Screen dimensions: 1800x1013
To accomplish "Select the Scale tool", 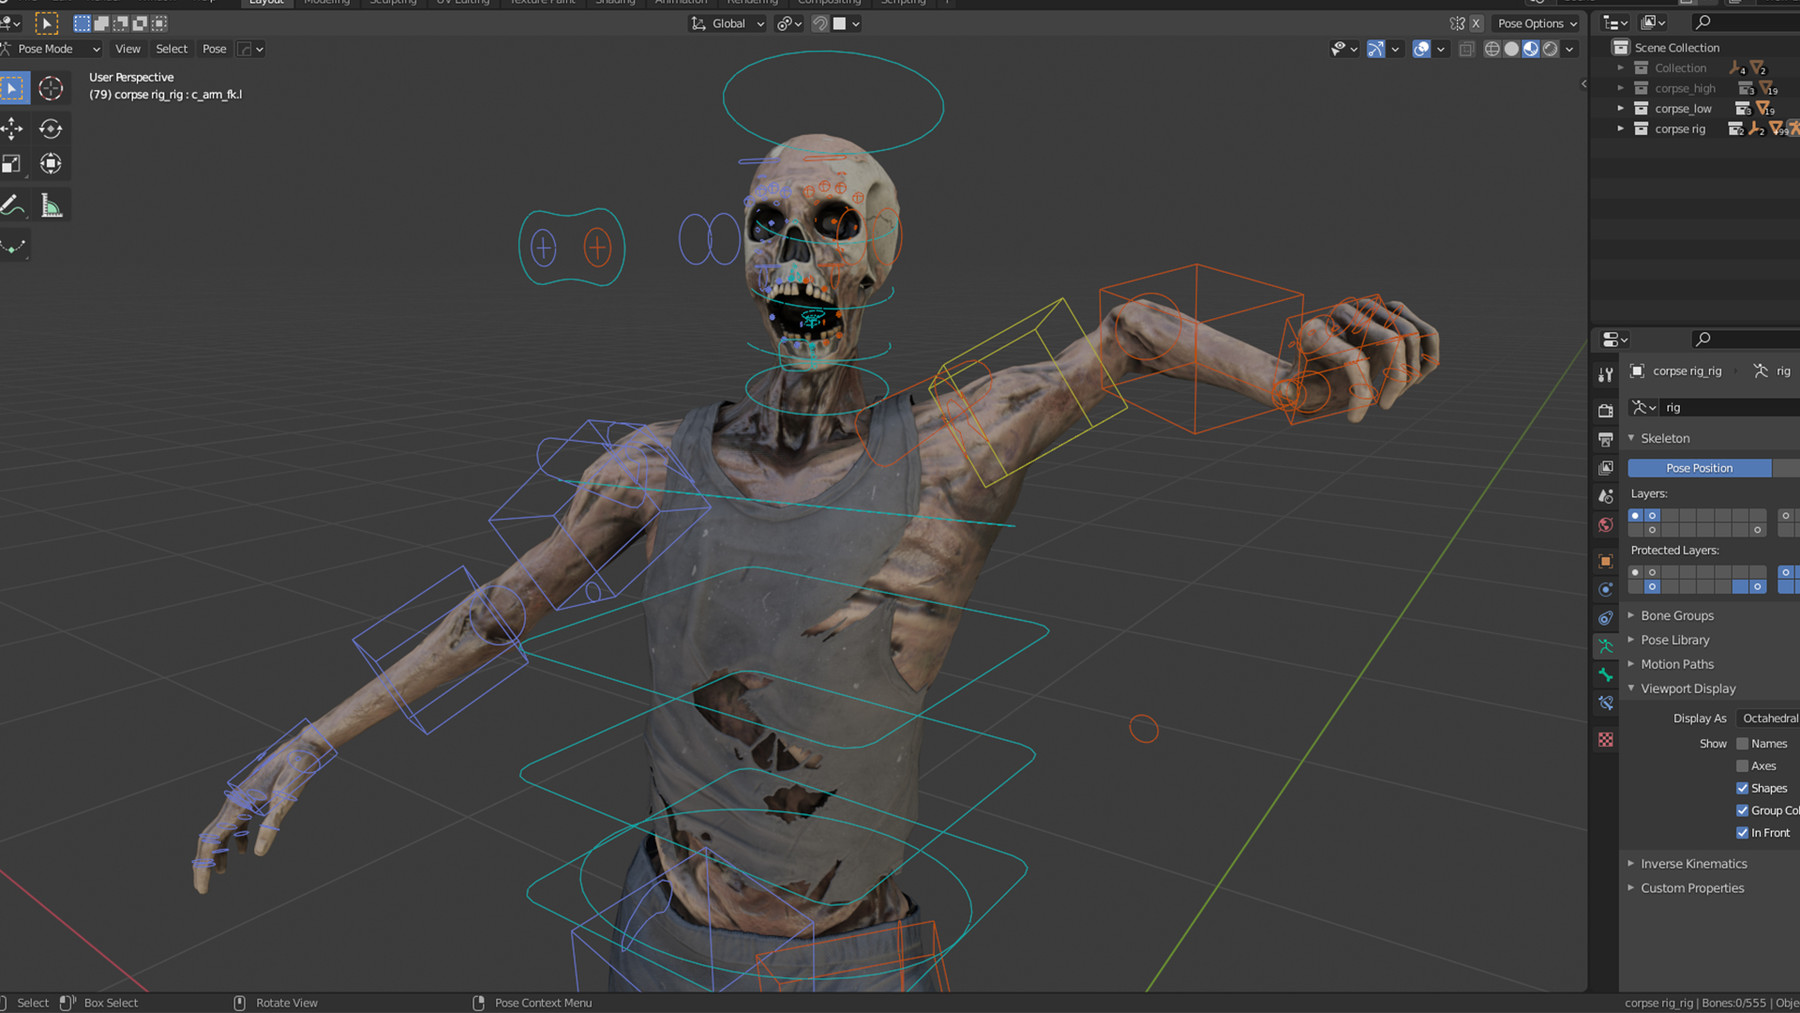I will (x=13, y=163).
